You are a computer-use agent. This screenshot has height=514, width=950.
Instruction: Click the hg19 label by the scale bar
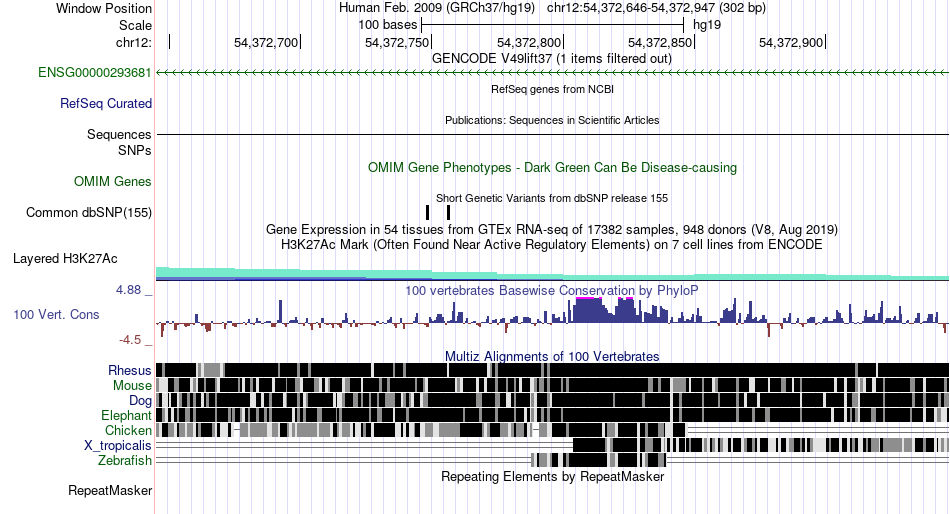pos(707,25)
